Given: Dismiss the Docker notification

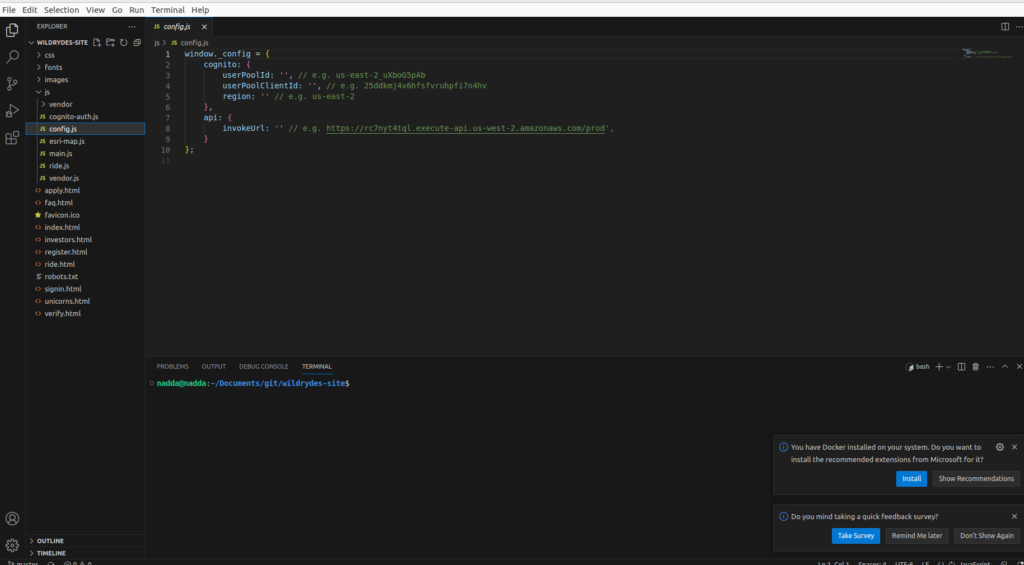Looking at the screenshot, I should point(1014,447).
